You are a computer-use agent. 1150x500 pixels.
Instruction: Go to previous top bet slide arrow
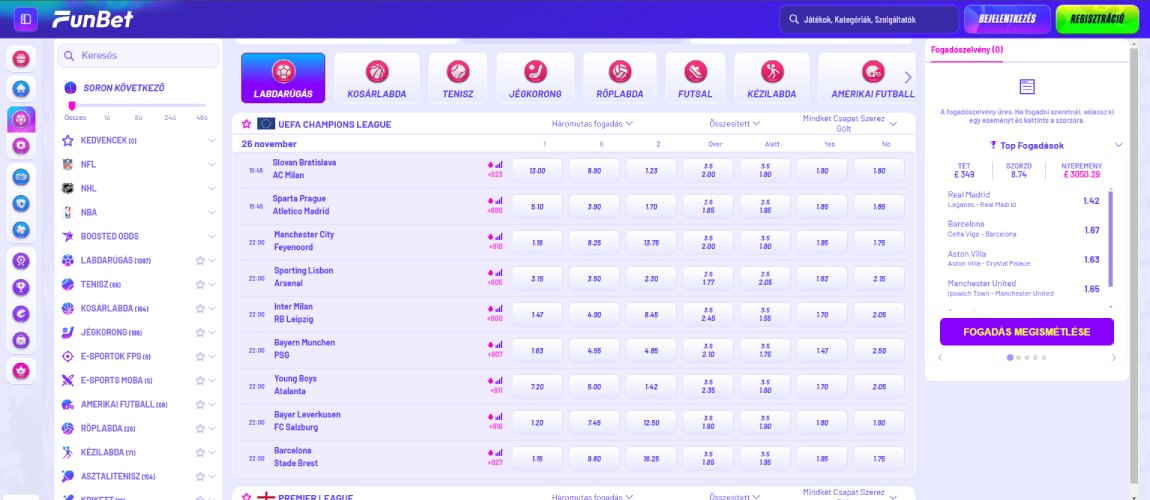pyautogui.click(x=940, y=358)
